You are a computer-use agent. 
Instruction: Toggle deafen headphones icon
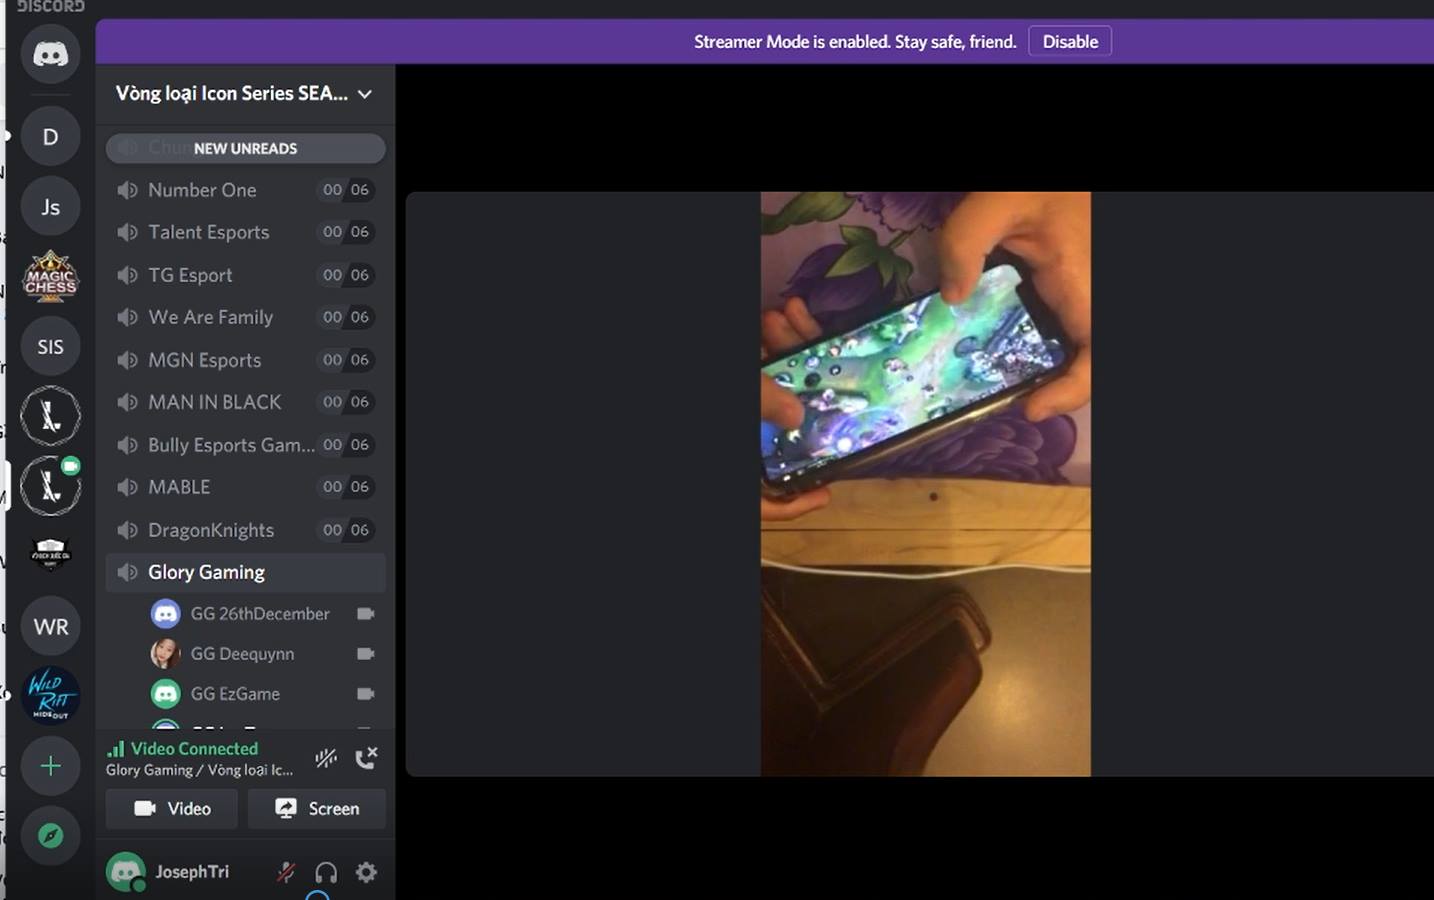pos(326,872)
